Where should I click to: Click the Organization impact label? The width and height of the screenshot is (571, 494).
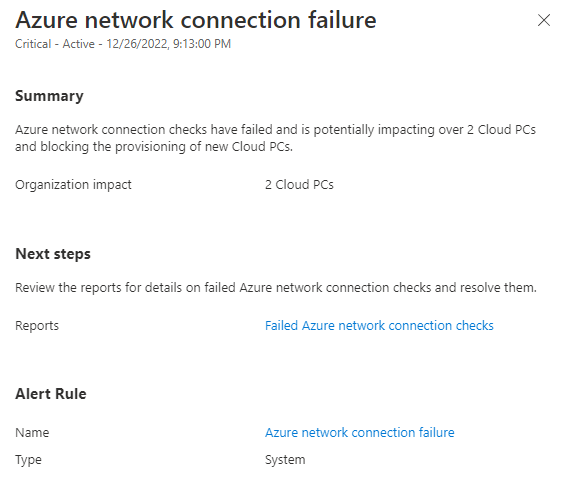pos(73,185)
